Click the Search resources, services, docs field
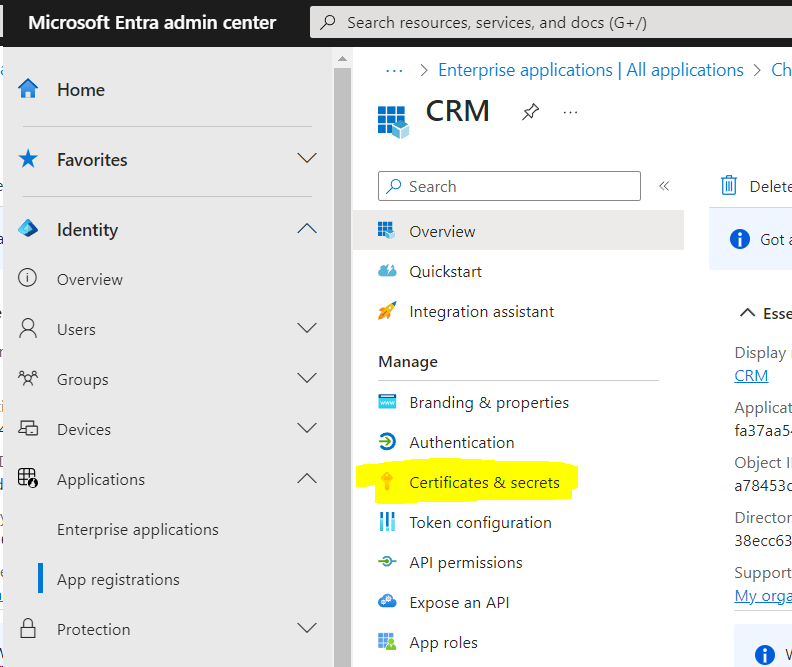Viewport: 792px width, 667px height. [551, 22]
